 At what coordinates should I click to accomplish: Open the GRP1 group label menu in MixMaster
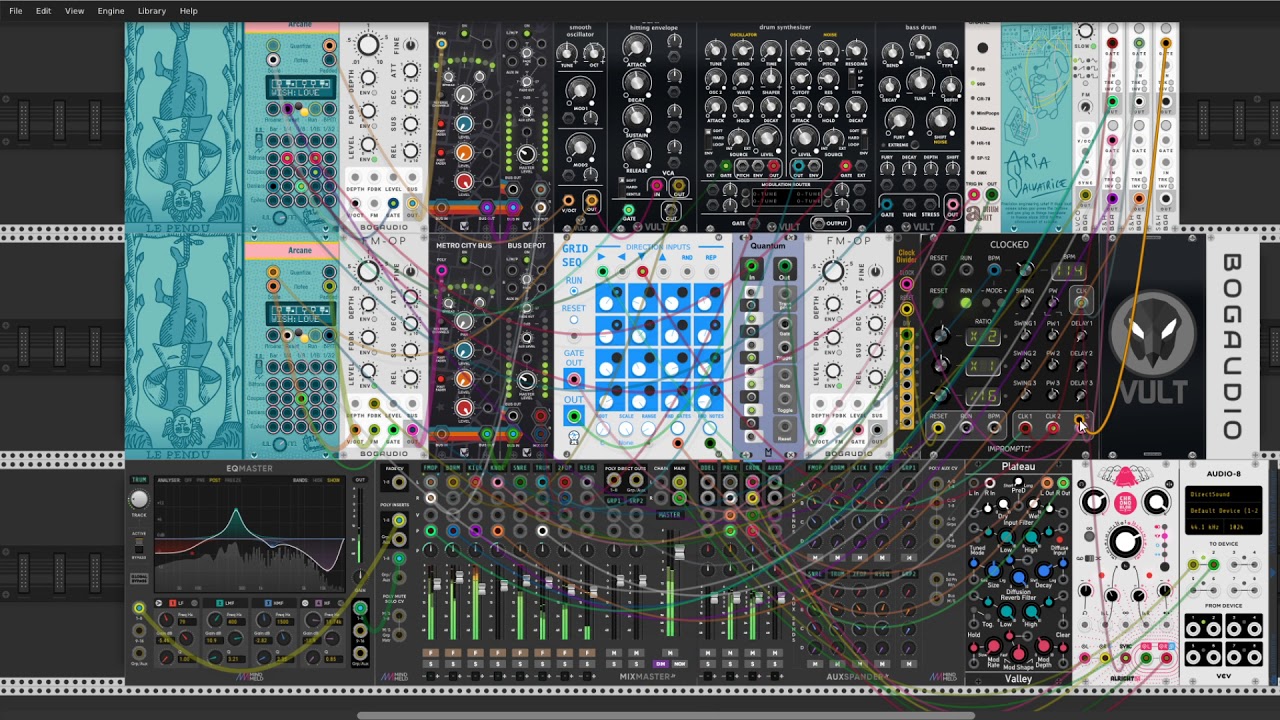tap(614, 500)
